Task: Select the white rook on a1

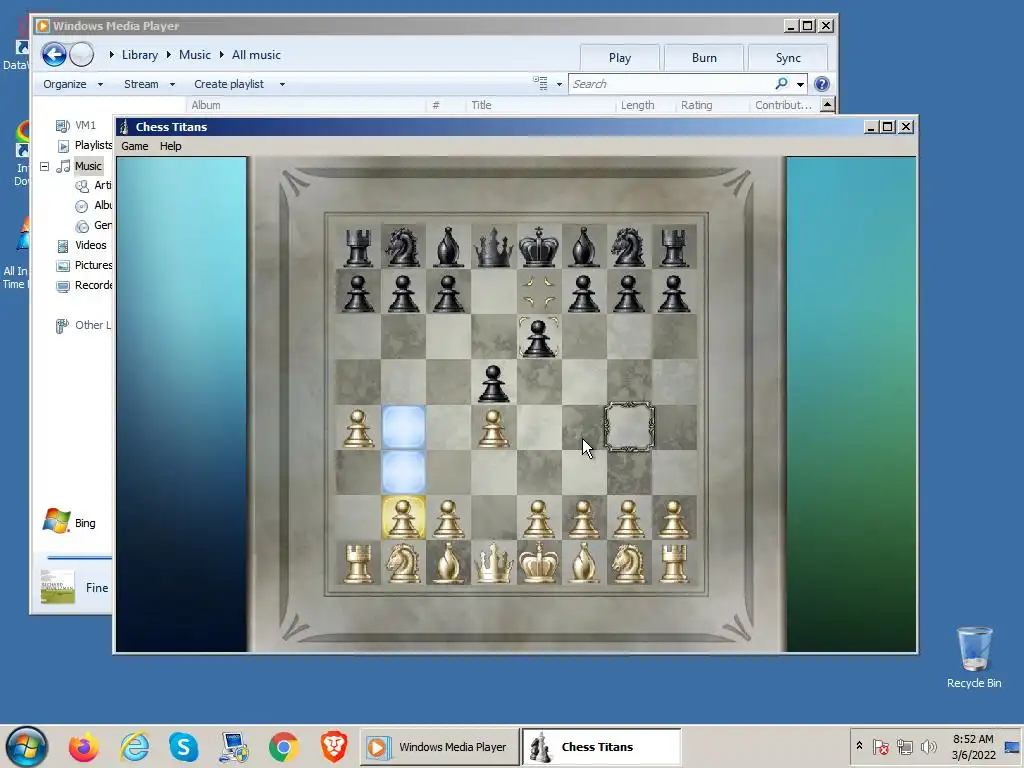Action: pyautogui.click(x=359, y=562)
